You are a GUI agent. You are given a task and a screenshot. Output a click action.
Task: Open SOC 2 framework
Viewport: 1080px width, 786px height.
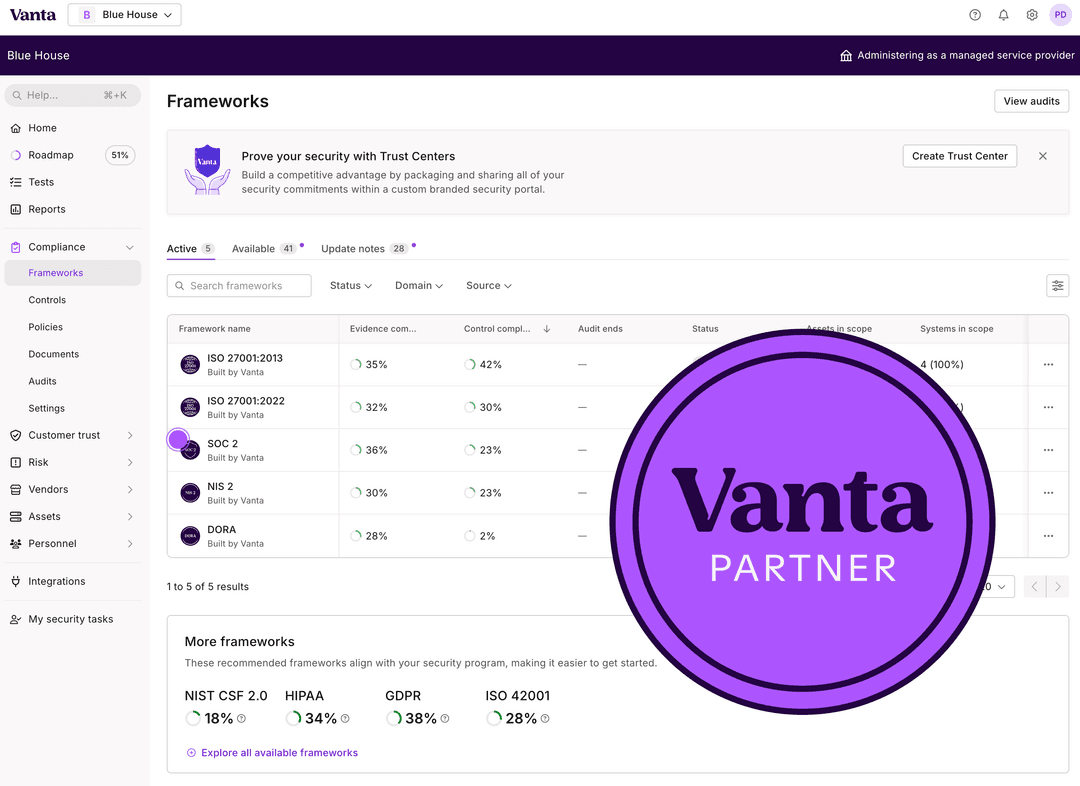coord(222,444)
